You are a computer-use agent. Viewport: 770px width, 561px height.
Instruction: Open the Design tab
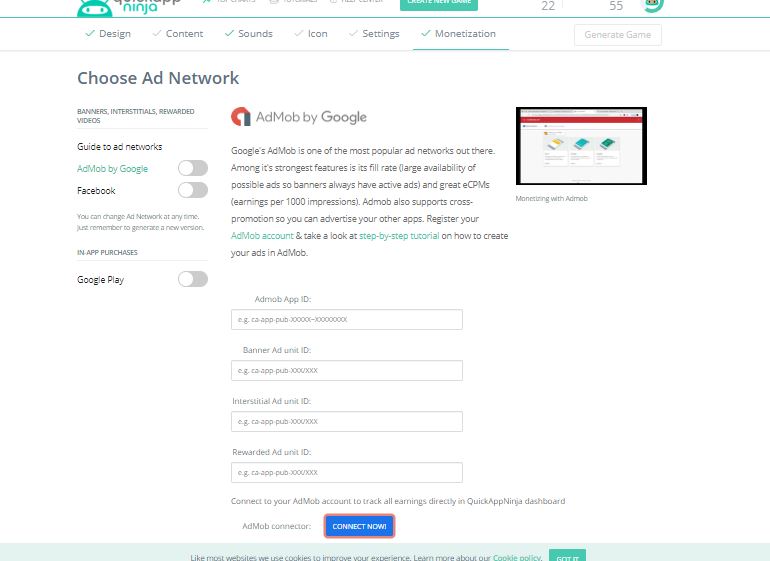coord(108,33)
